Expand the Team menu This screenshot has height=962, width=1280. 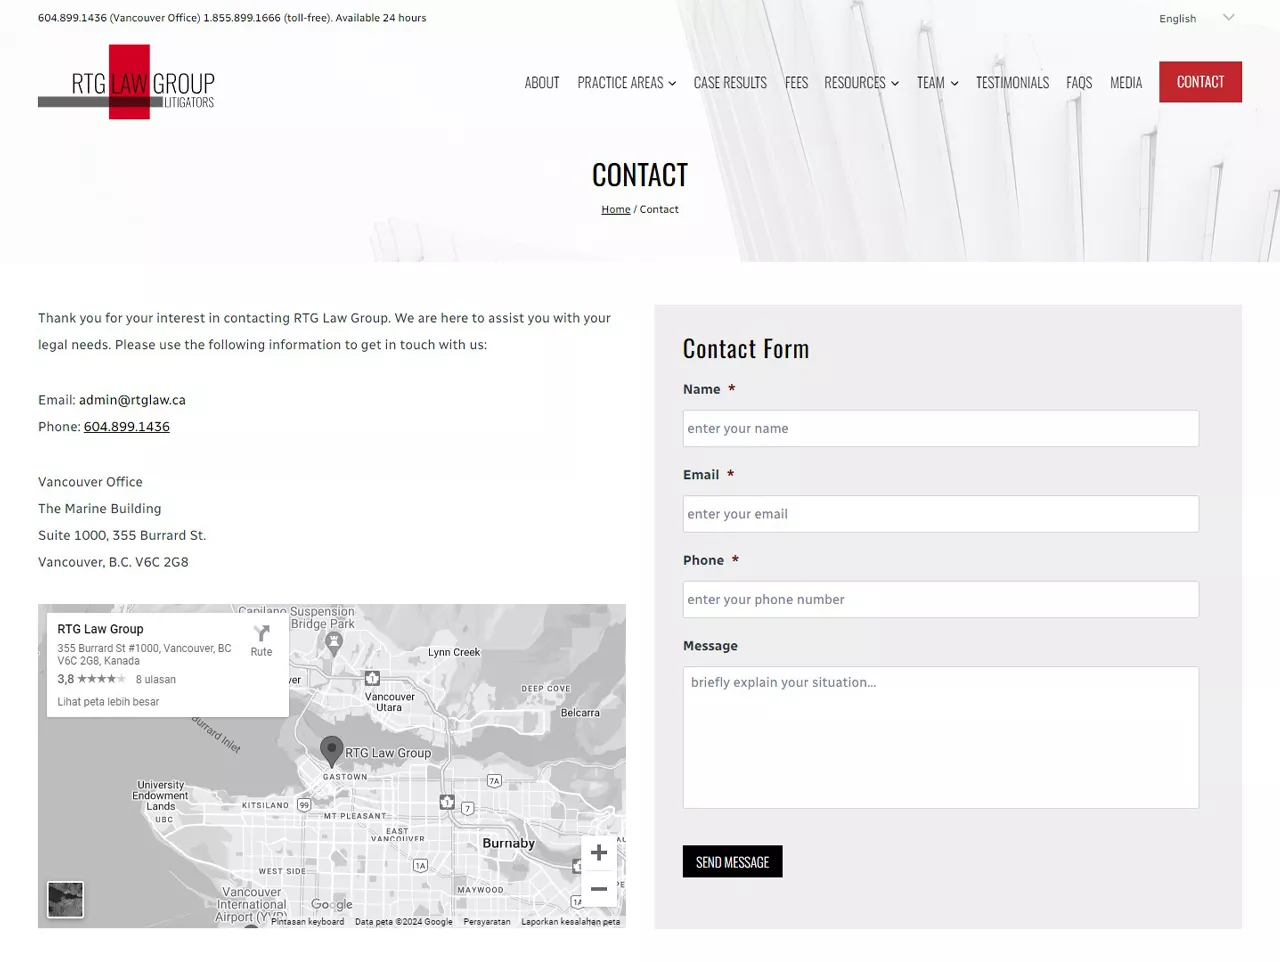[x=937, y=83]
